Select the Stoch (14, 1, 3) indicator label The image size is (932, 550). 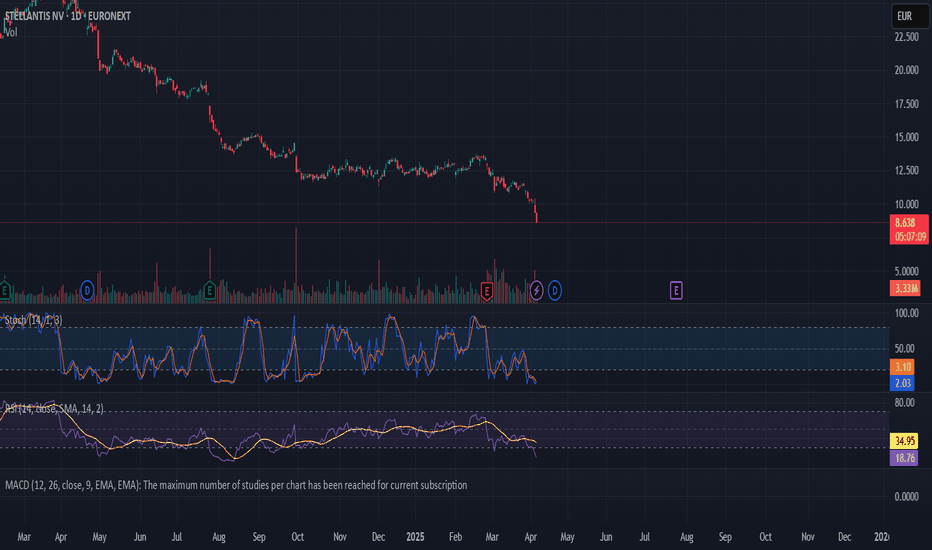click(x=33, y=320)
